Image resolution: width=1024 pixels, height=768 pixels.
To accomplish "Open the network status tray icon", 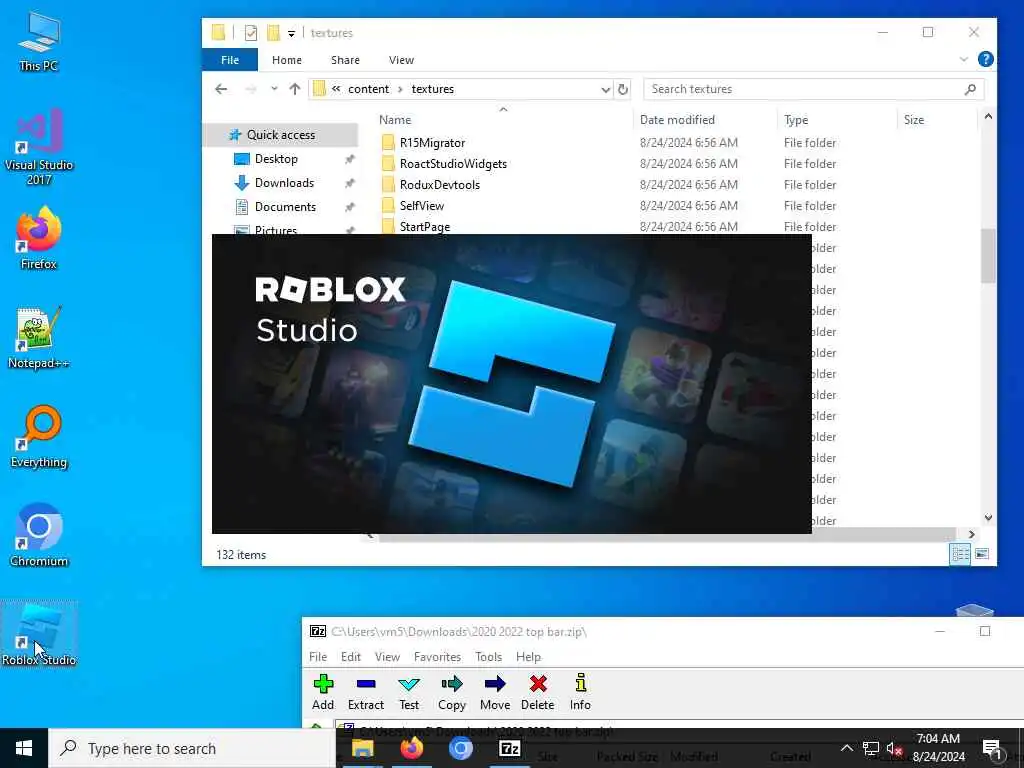I will point(870,748).
